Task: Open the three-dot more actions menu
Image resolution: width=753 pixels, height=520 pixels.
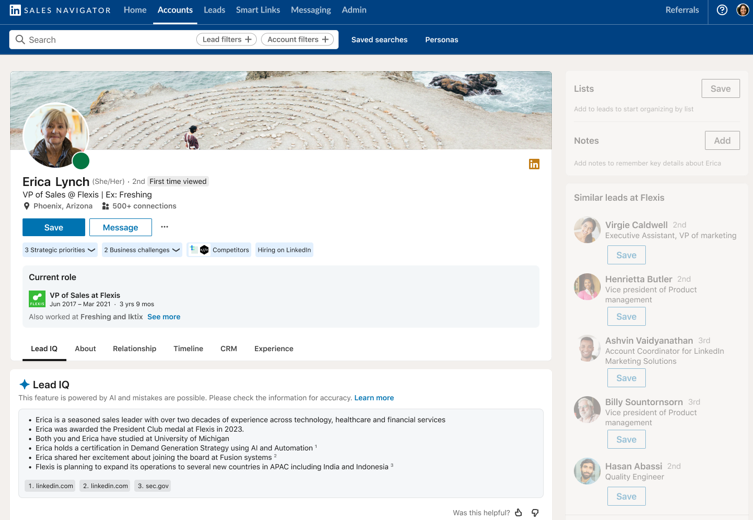Action: coord(165,227)
